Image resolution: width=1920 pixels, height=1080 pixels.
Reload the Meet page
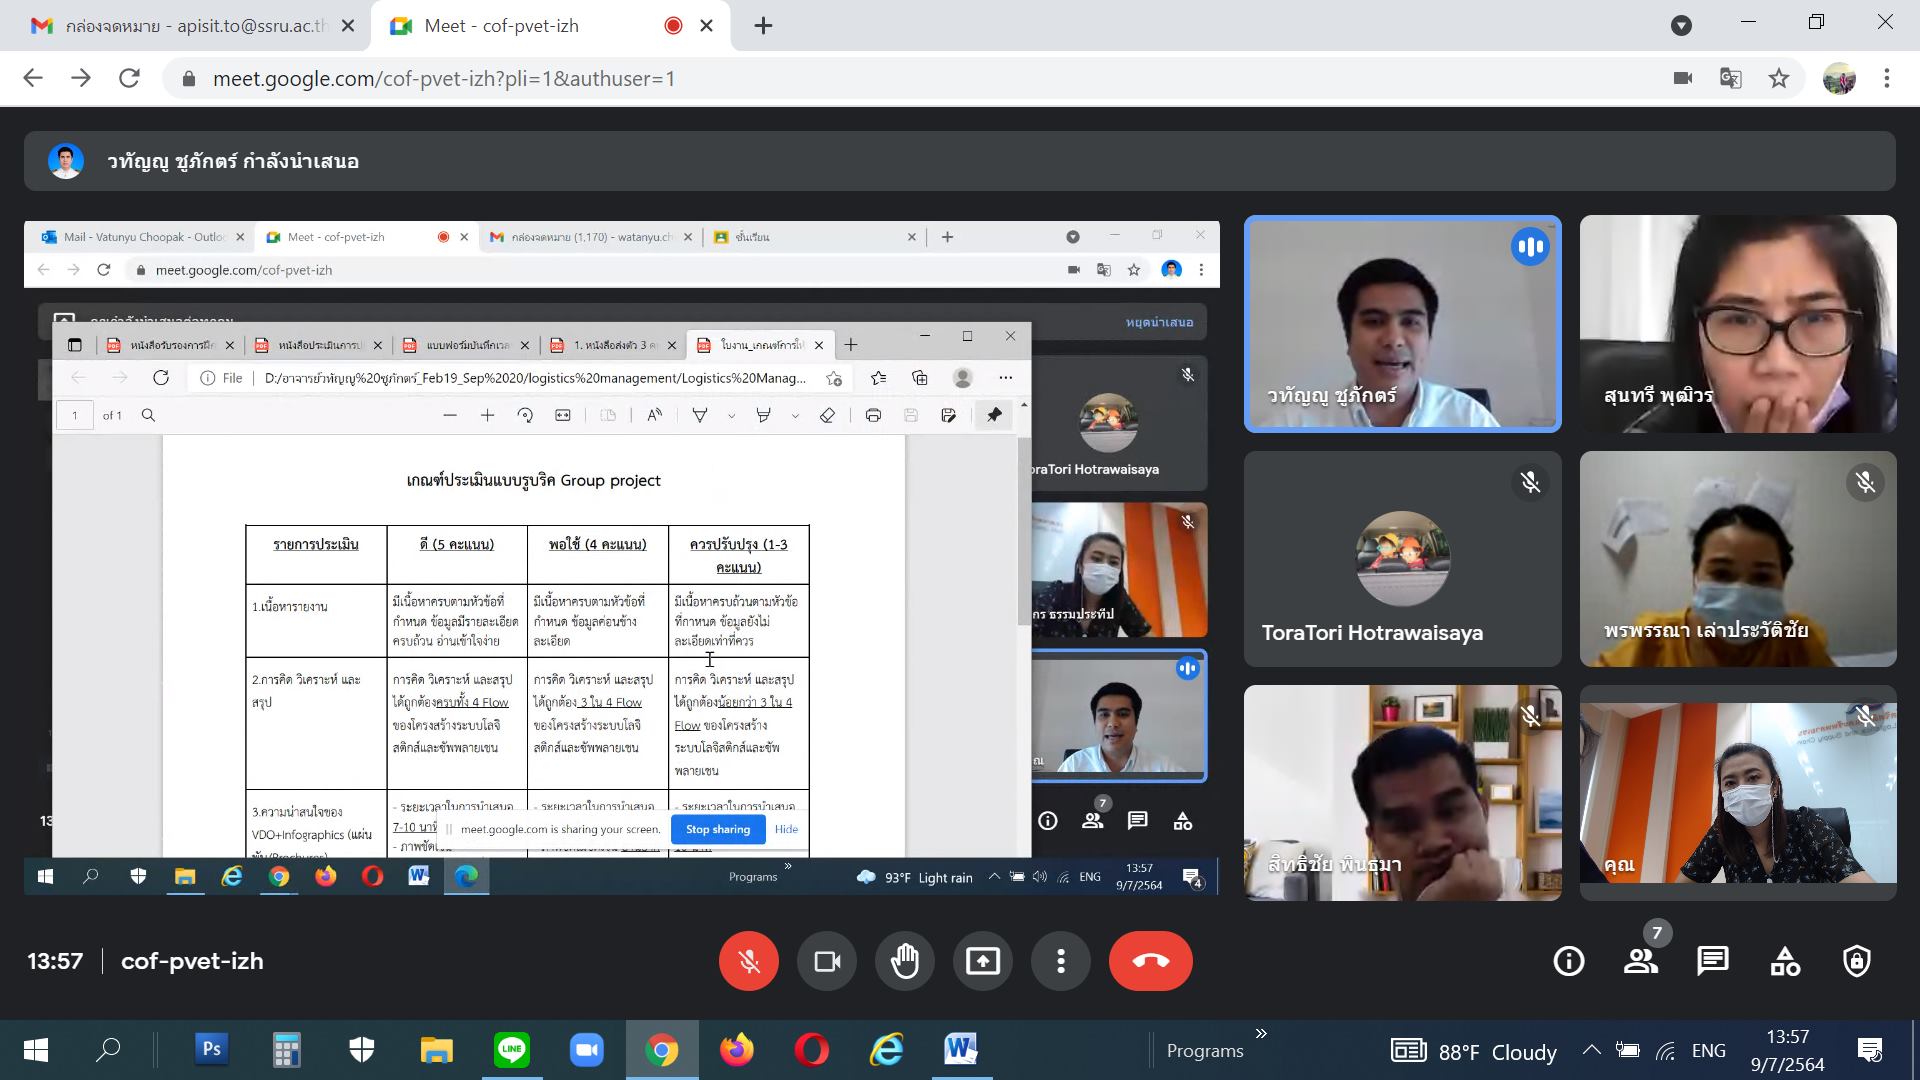(x=129, y=78)
